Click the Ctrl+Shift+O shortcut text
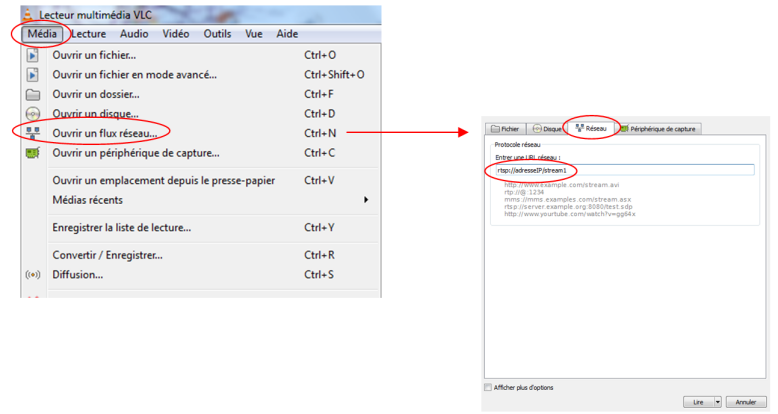778x414 pixels. [x=334, y=74]
